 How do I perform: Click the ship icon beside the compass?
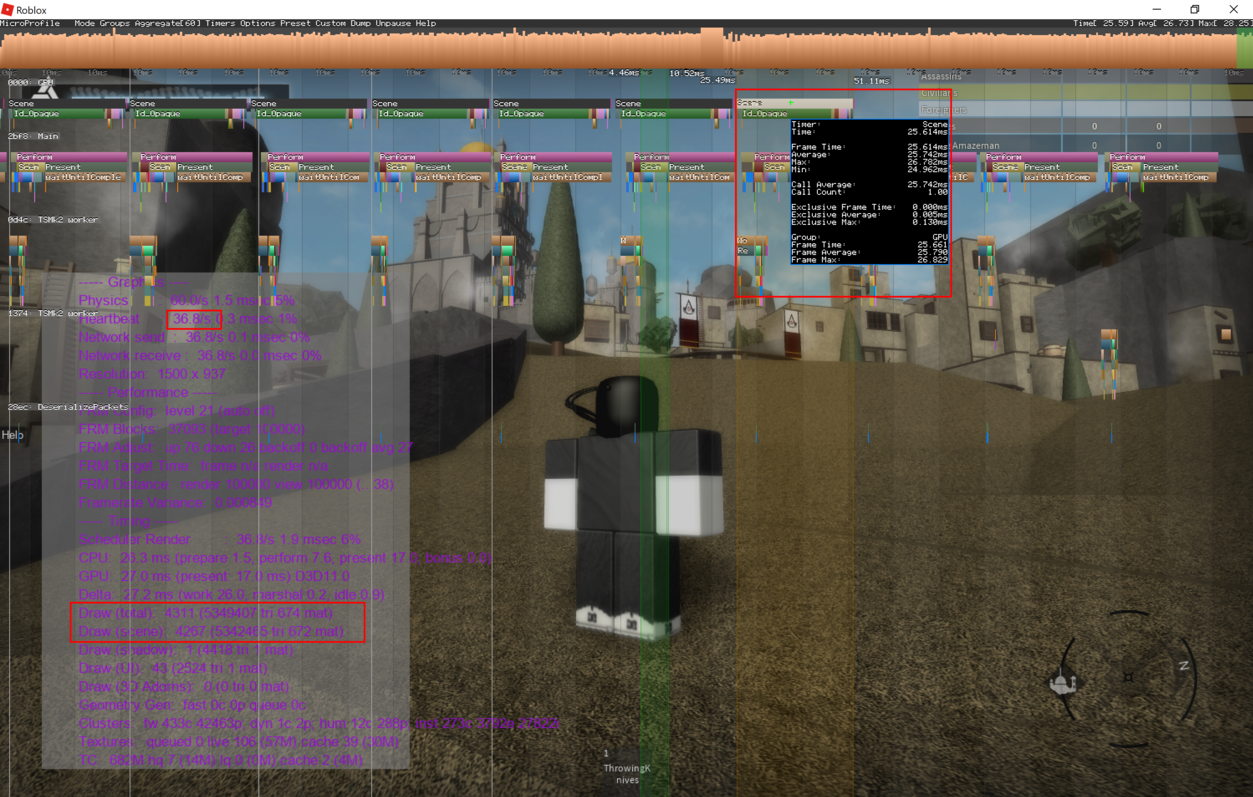tap(1063, 683)
